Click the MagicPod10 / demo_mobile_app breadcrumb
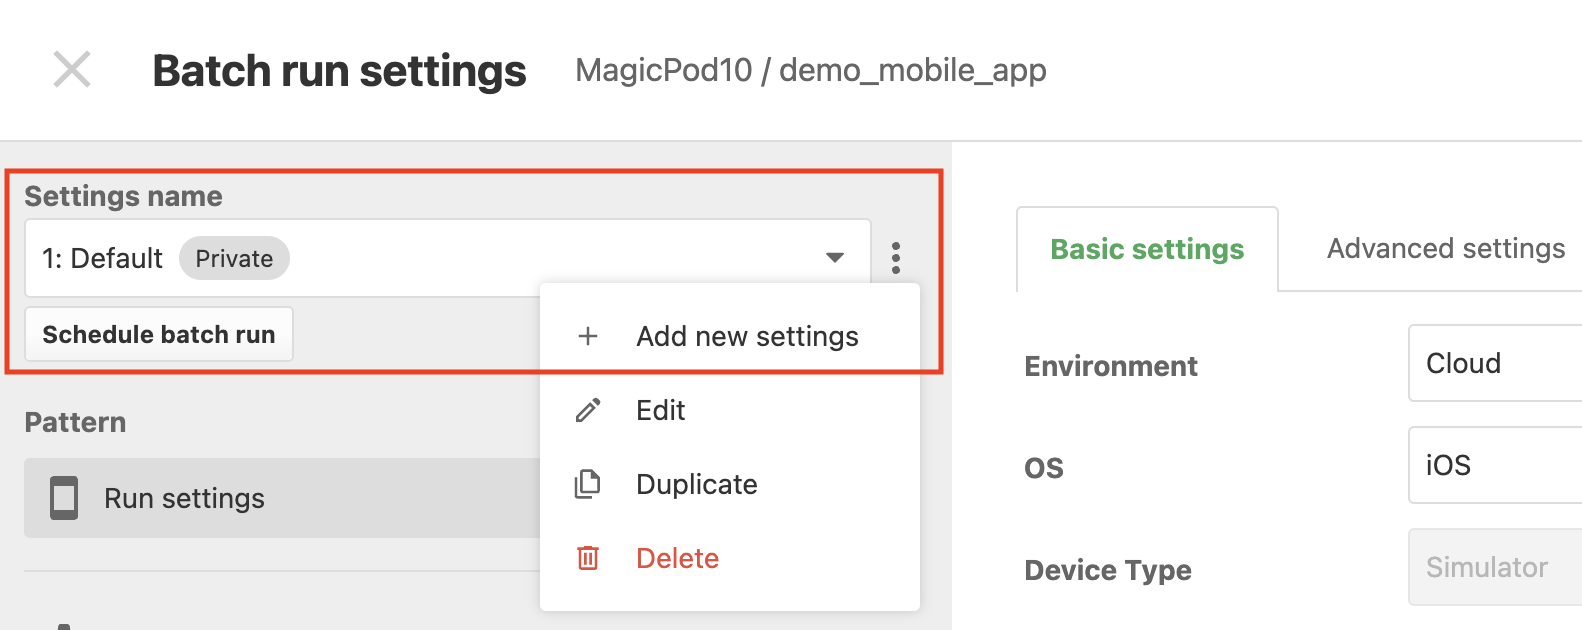The width and height of the screenshot is (1582, 630). tap(811, 70)
